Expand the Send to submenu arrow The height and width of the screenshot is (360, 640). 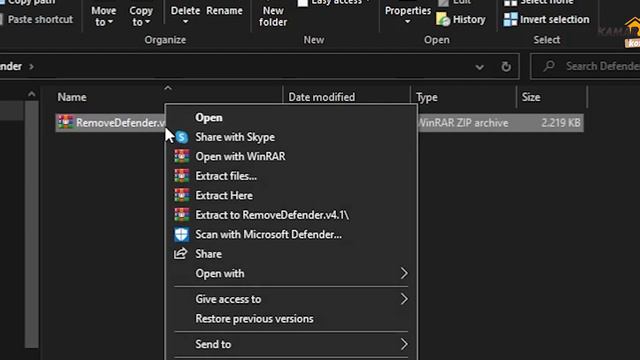(404, 344)
